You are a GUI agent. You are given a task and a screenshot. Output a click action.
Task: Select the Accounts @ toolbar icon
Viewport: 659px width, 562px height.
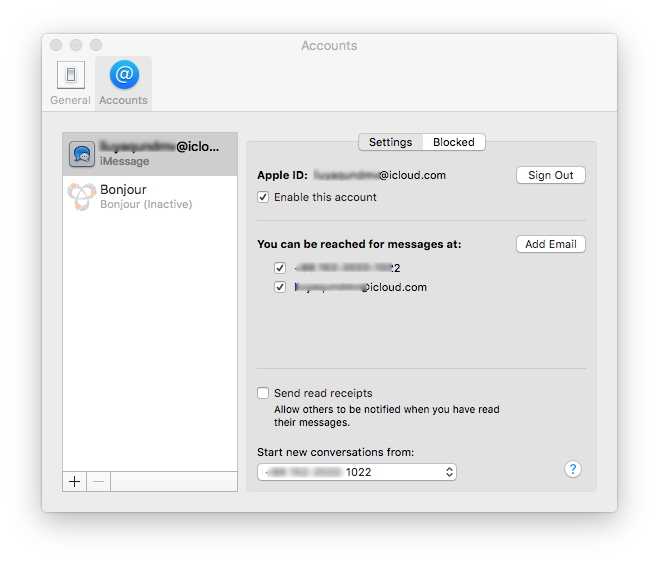124,83
